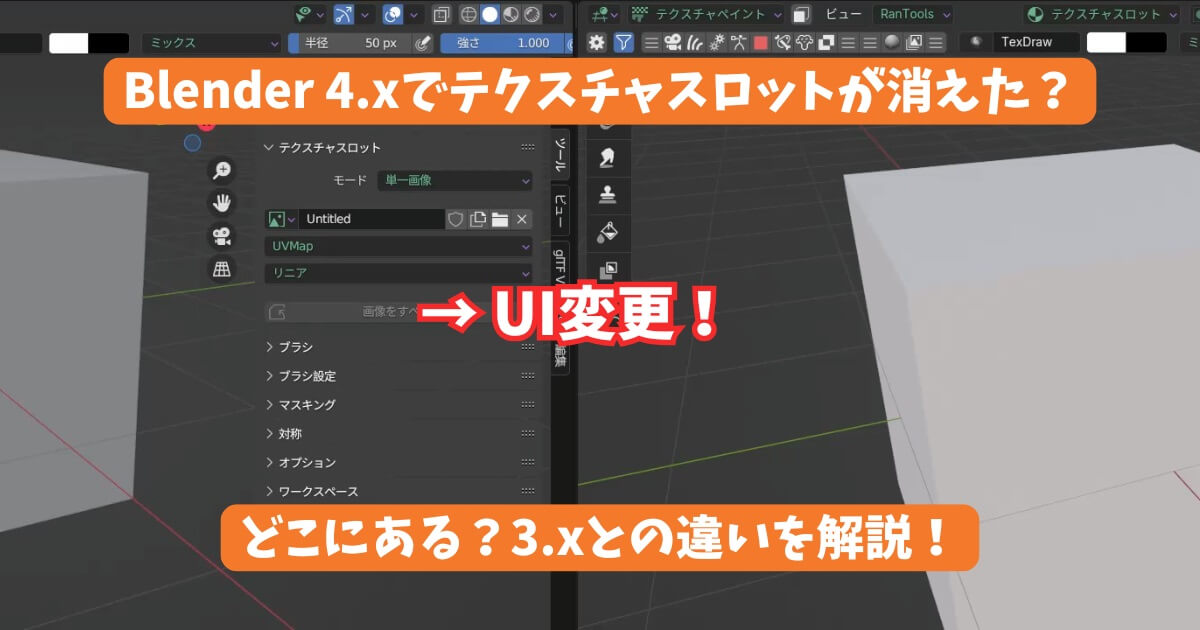Open the テクスチャスロット header dropdown

pyautogui.click(x=1101, y=14)
